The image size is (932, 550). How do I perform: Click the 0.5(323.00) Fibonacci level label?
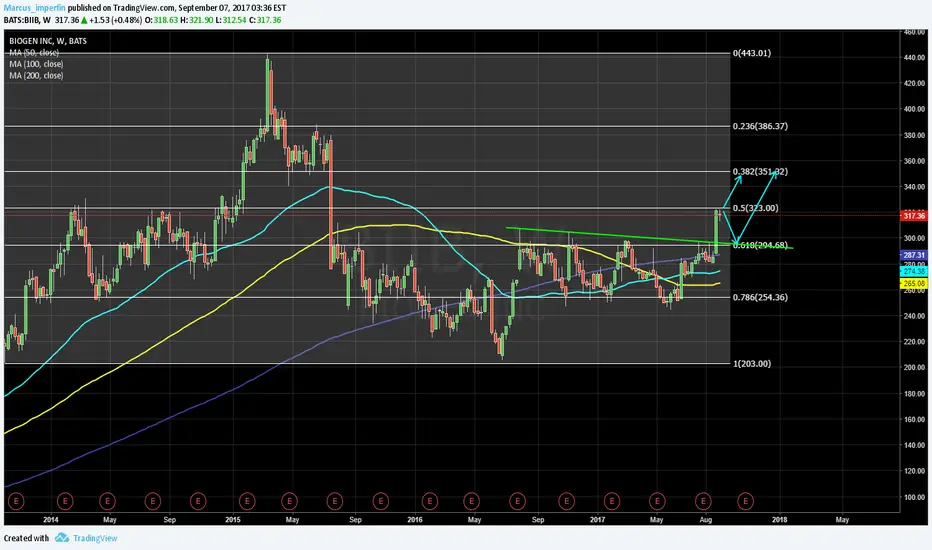tap(755, 208)
